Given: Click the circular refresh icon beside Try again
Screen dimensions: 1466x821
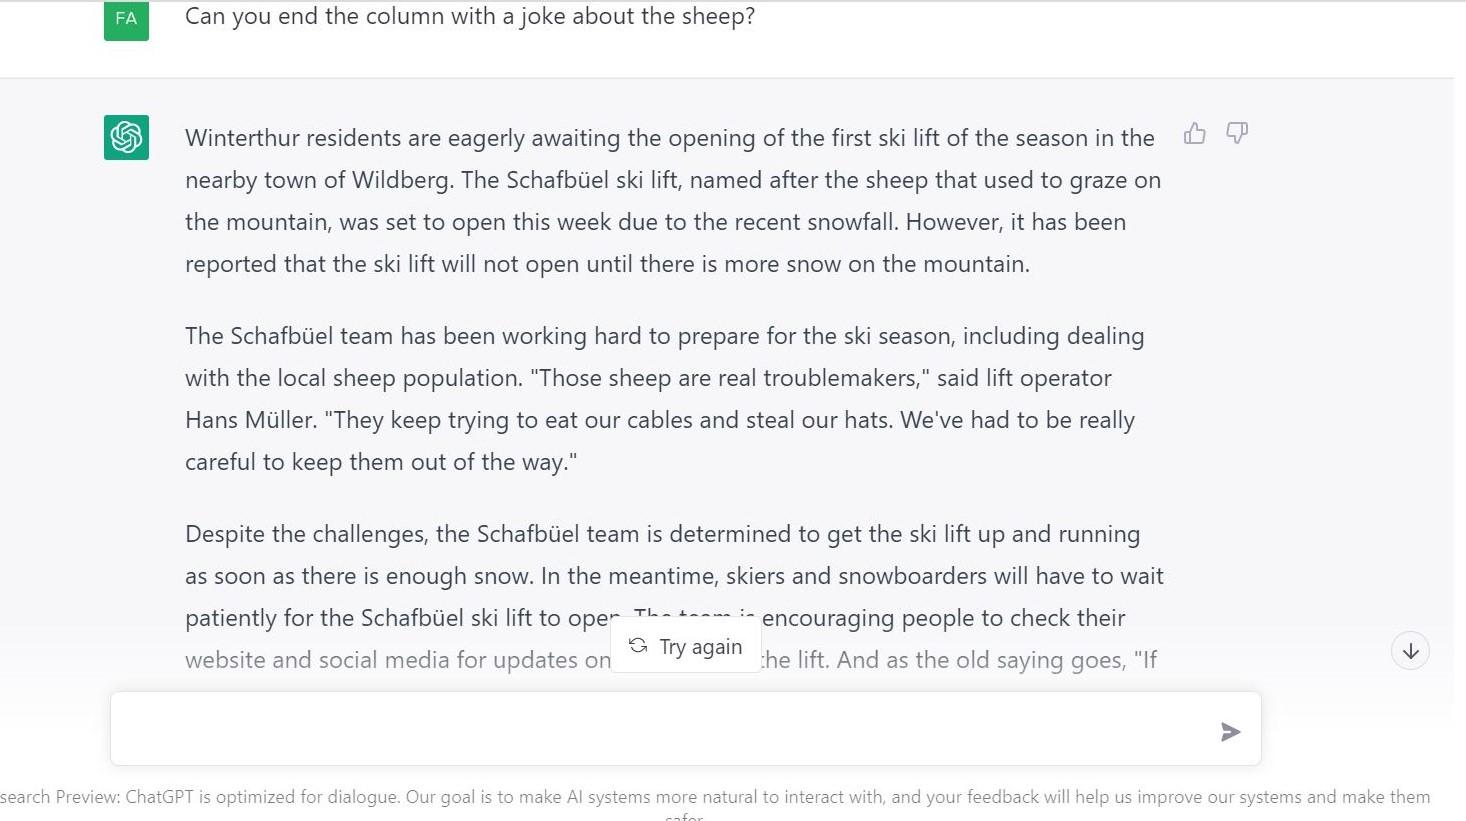Looking at the screenshot, I should click(638, 646).
